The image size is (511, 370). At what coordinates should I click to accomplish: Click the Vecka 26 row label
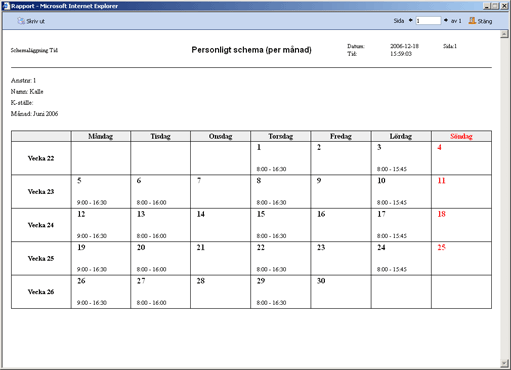point(41,292)
